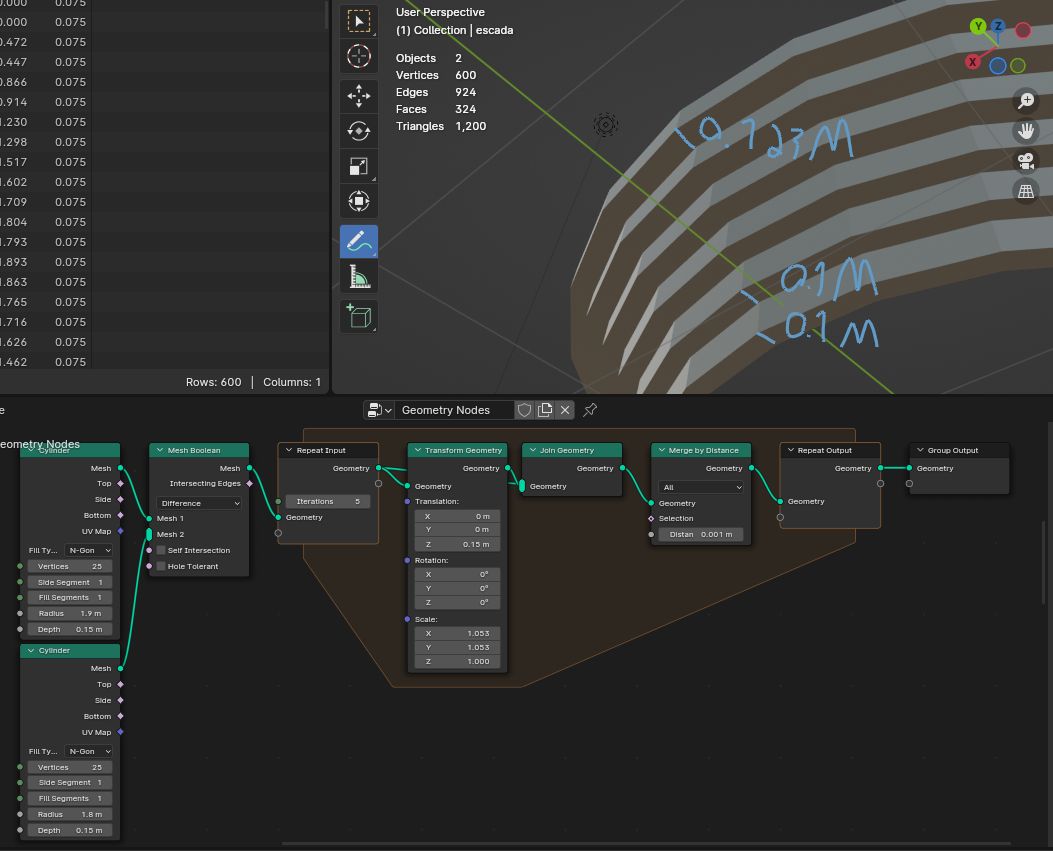This screenshot has height=851, width=1053.
Task: Open the node tree browse icon
Action: [379, 410]
